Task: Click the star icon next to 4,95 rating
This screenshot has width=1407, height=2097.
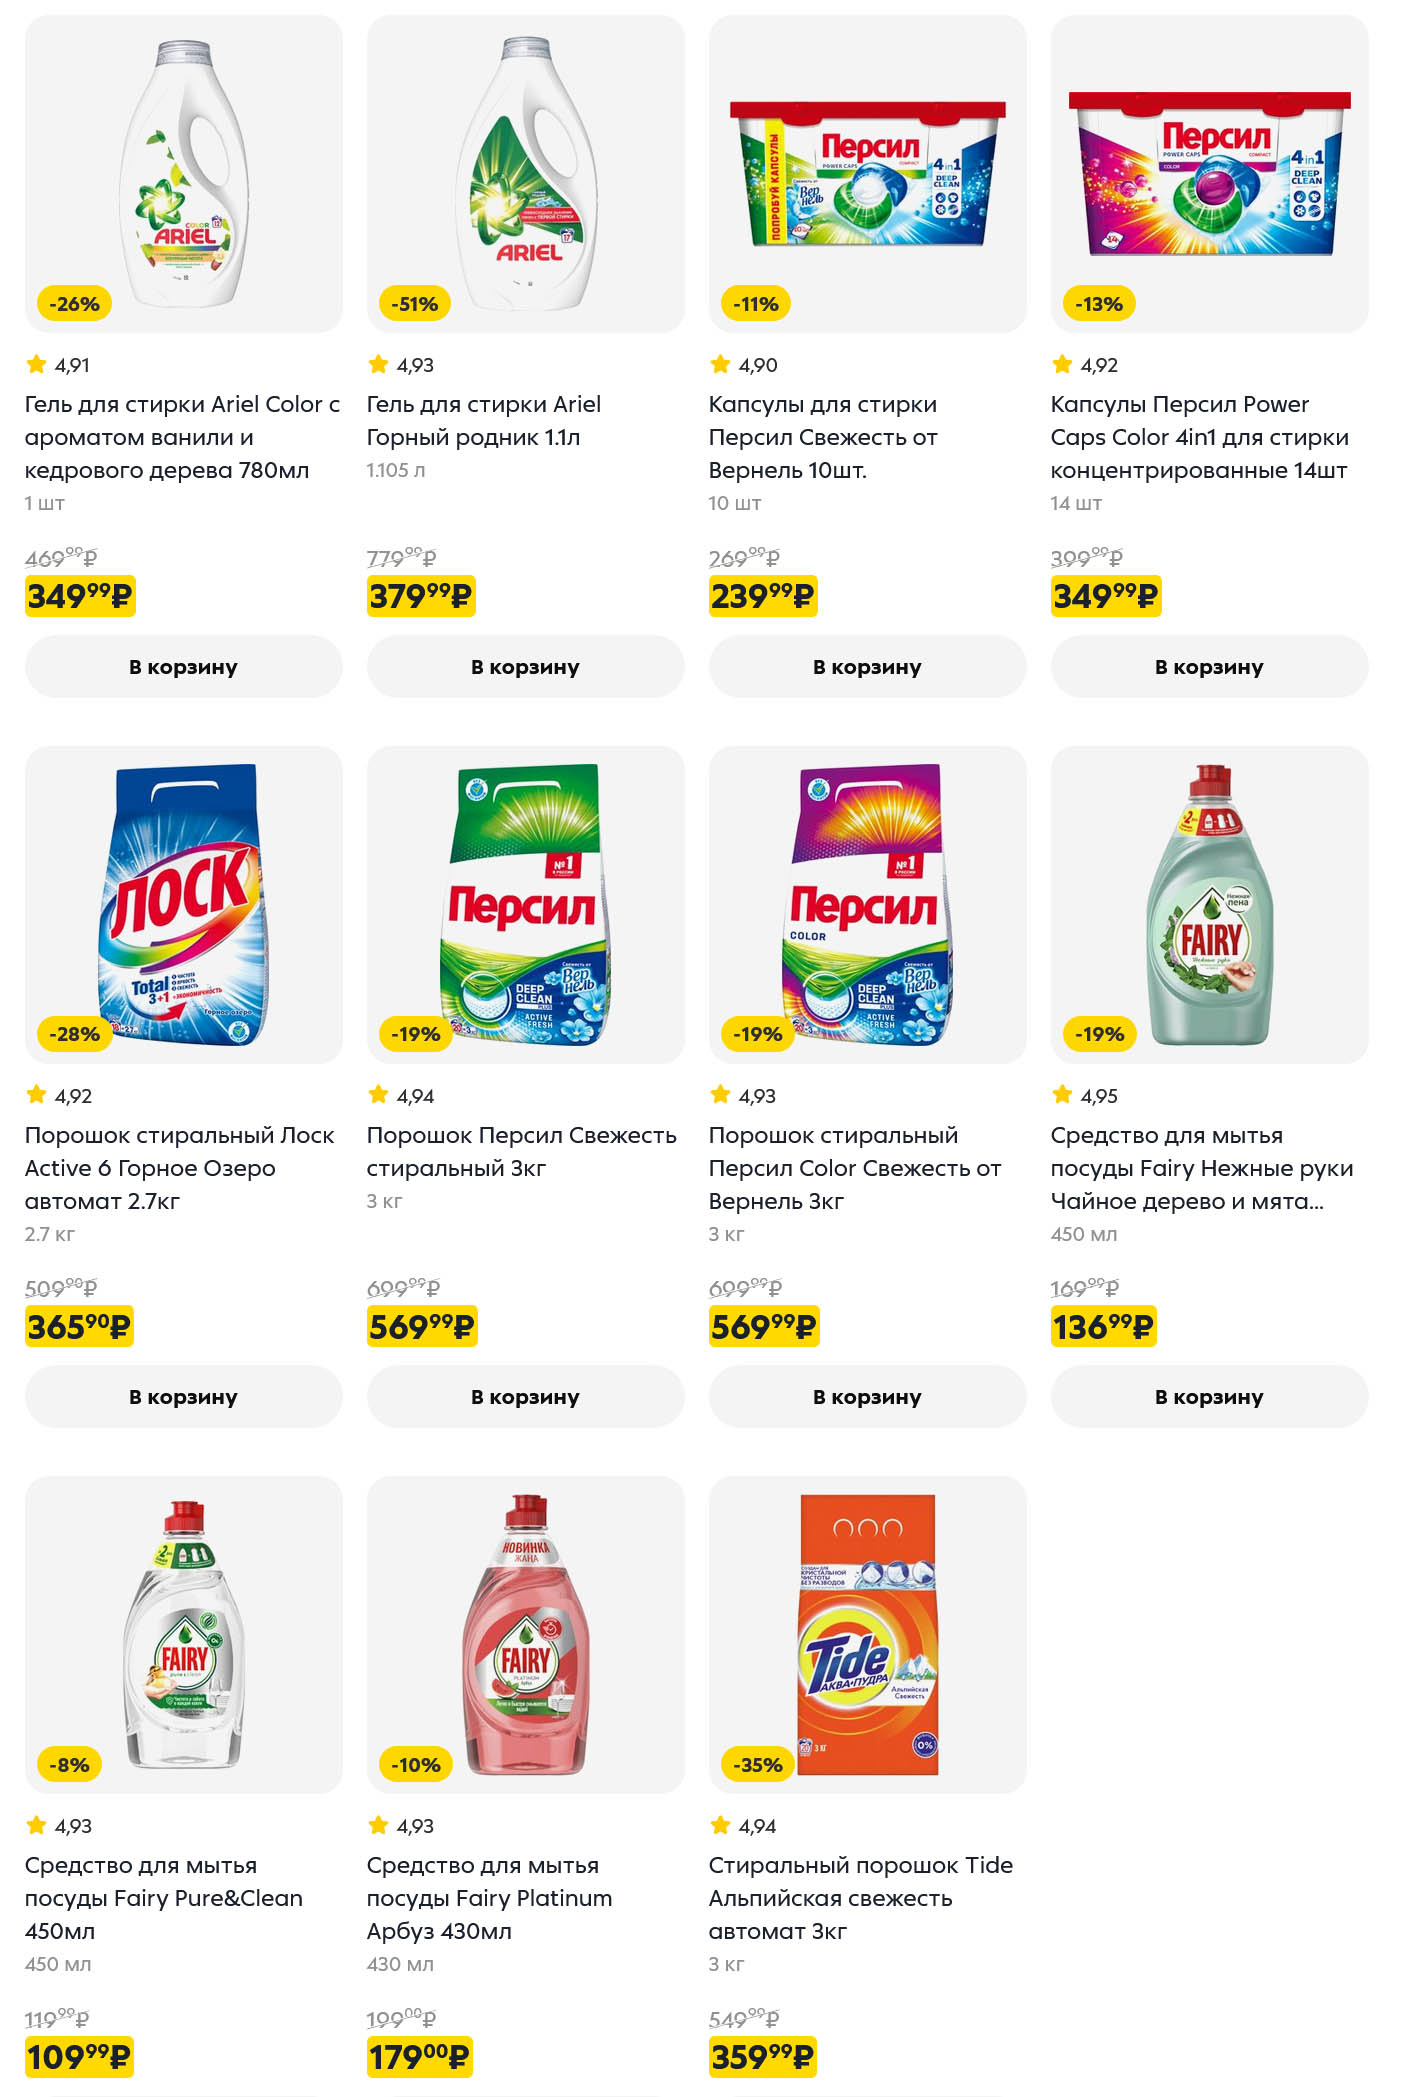Action: click(x=1062, y=1095)
